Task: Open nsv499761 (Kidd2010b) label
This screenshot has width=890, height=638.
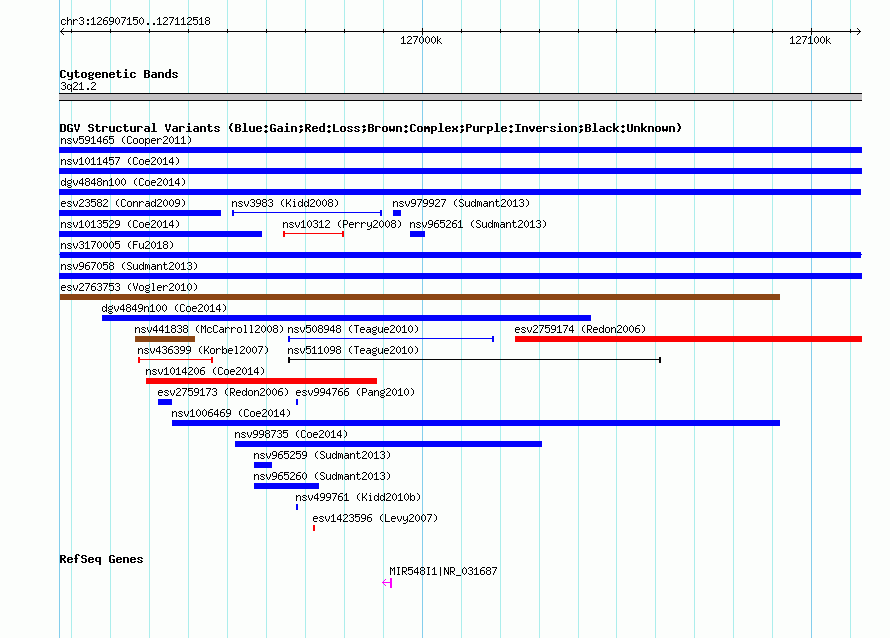Action: click(358, 497)
